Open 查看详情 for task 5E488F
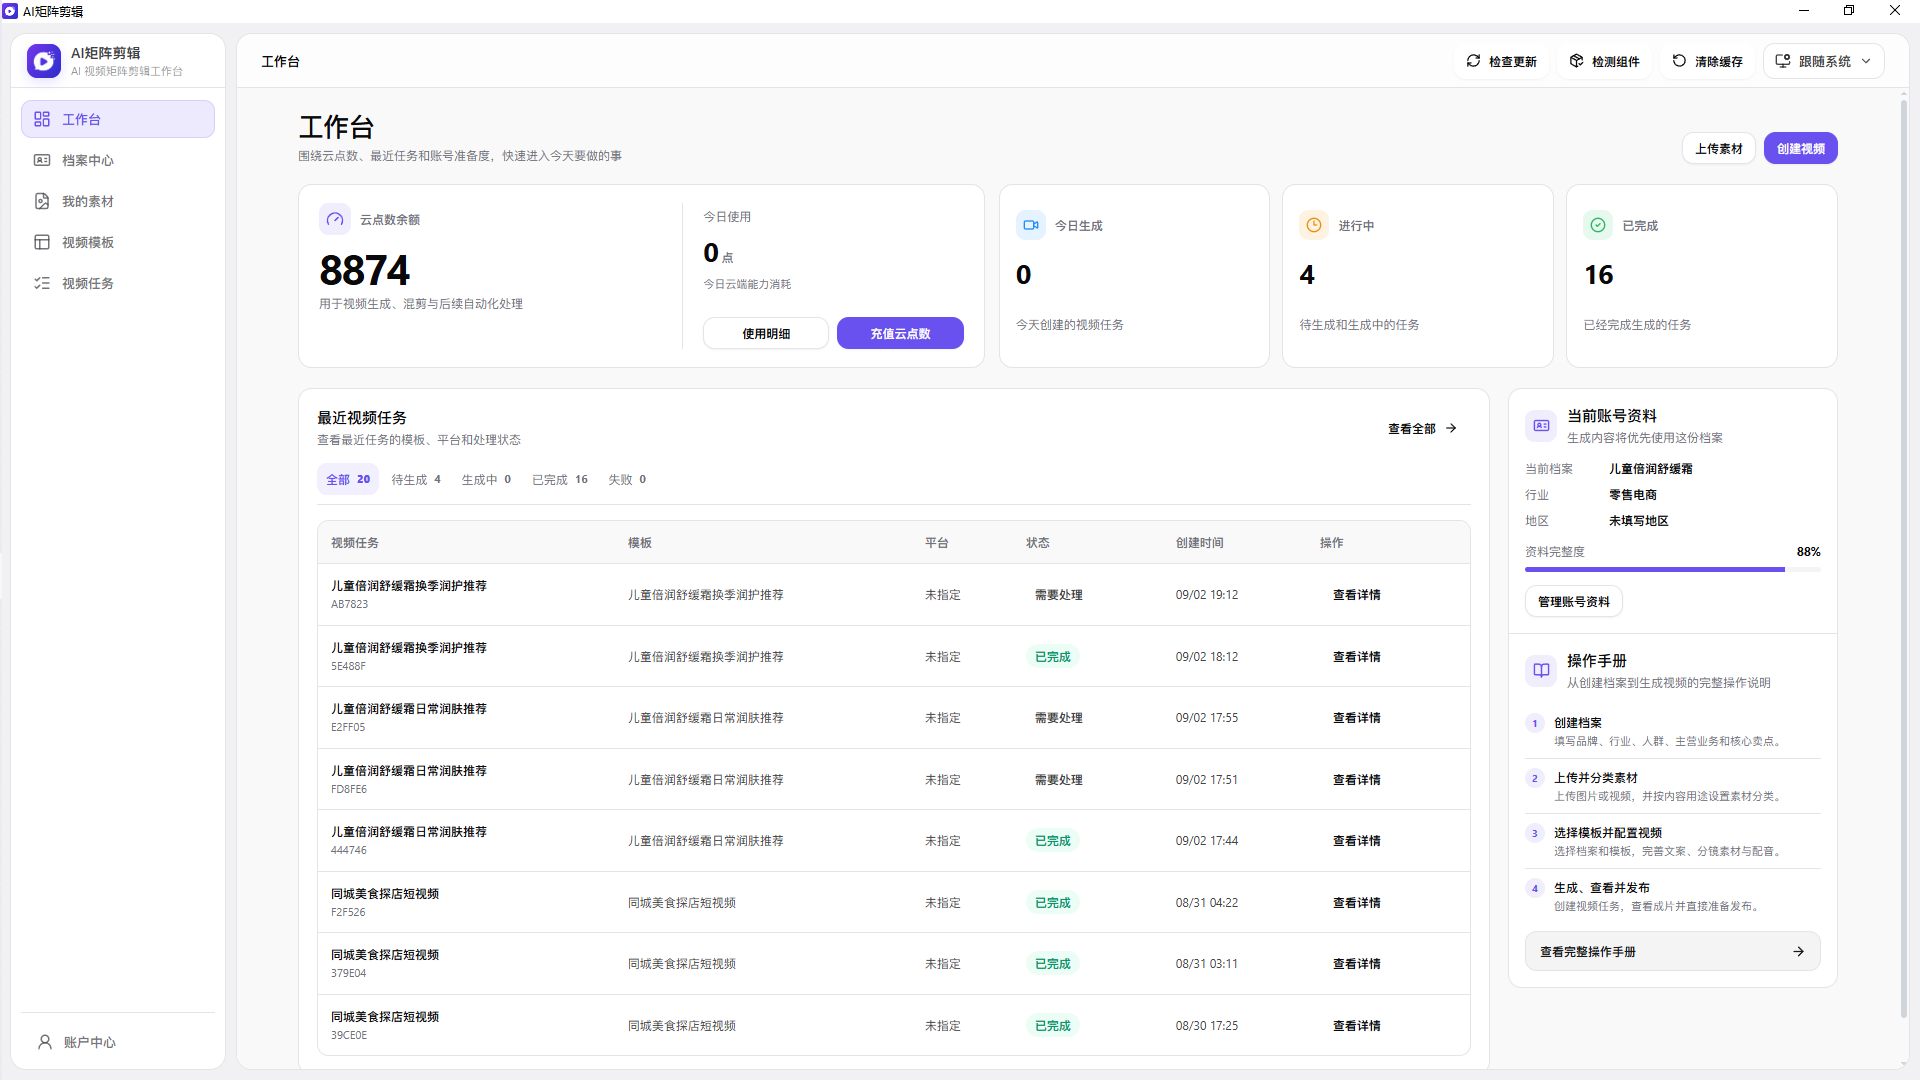Image resolution: width=1920 pixels, height=1080 pixels. click(x=1356, y=657)
